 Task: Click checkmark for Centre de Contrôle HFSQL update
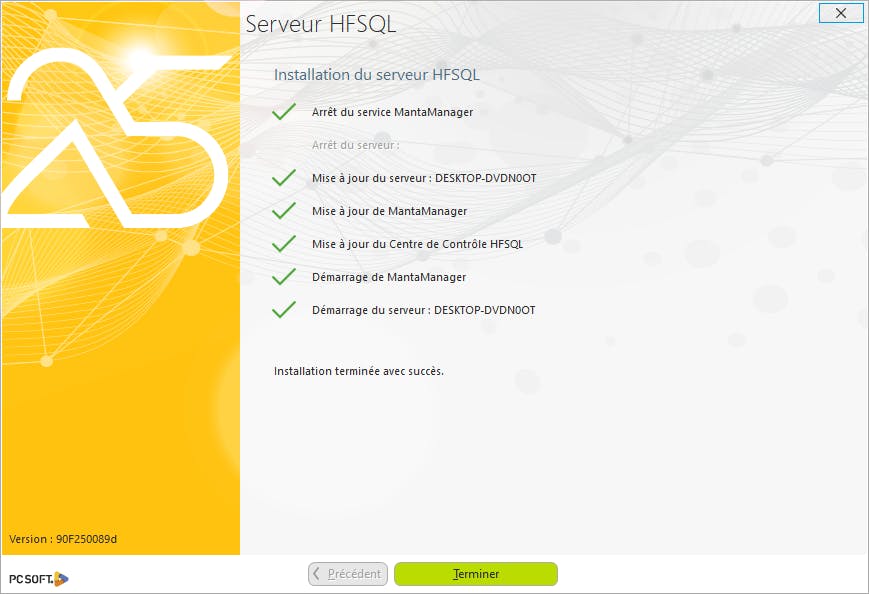point(284,243)
